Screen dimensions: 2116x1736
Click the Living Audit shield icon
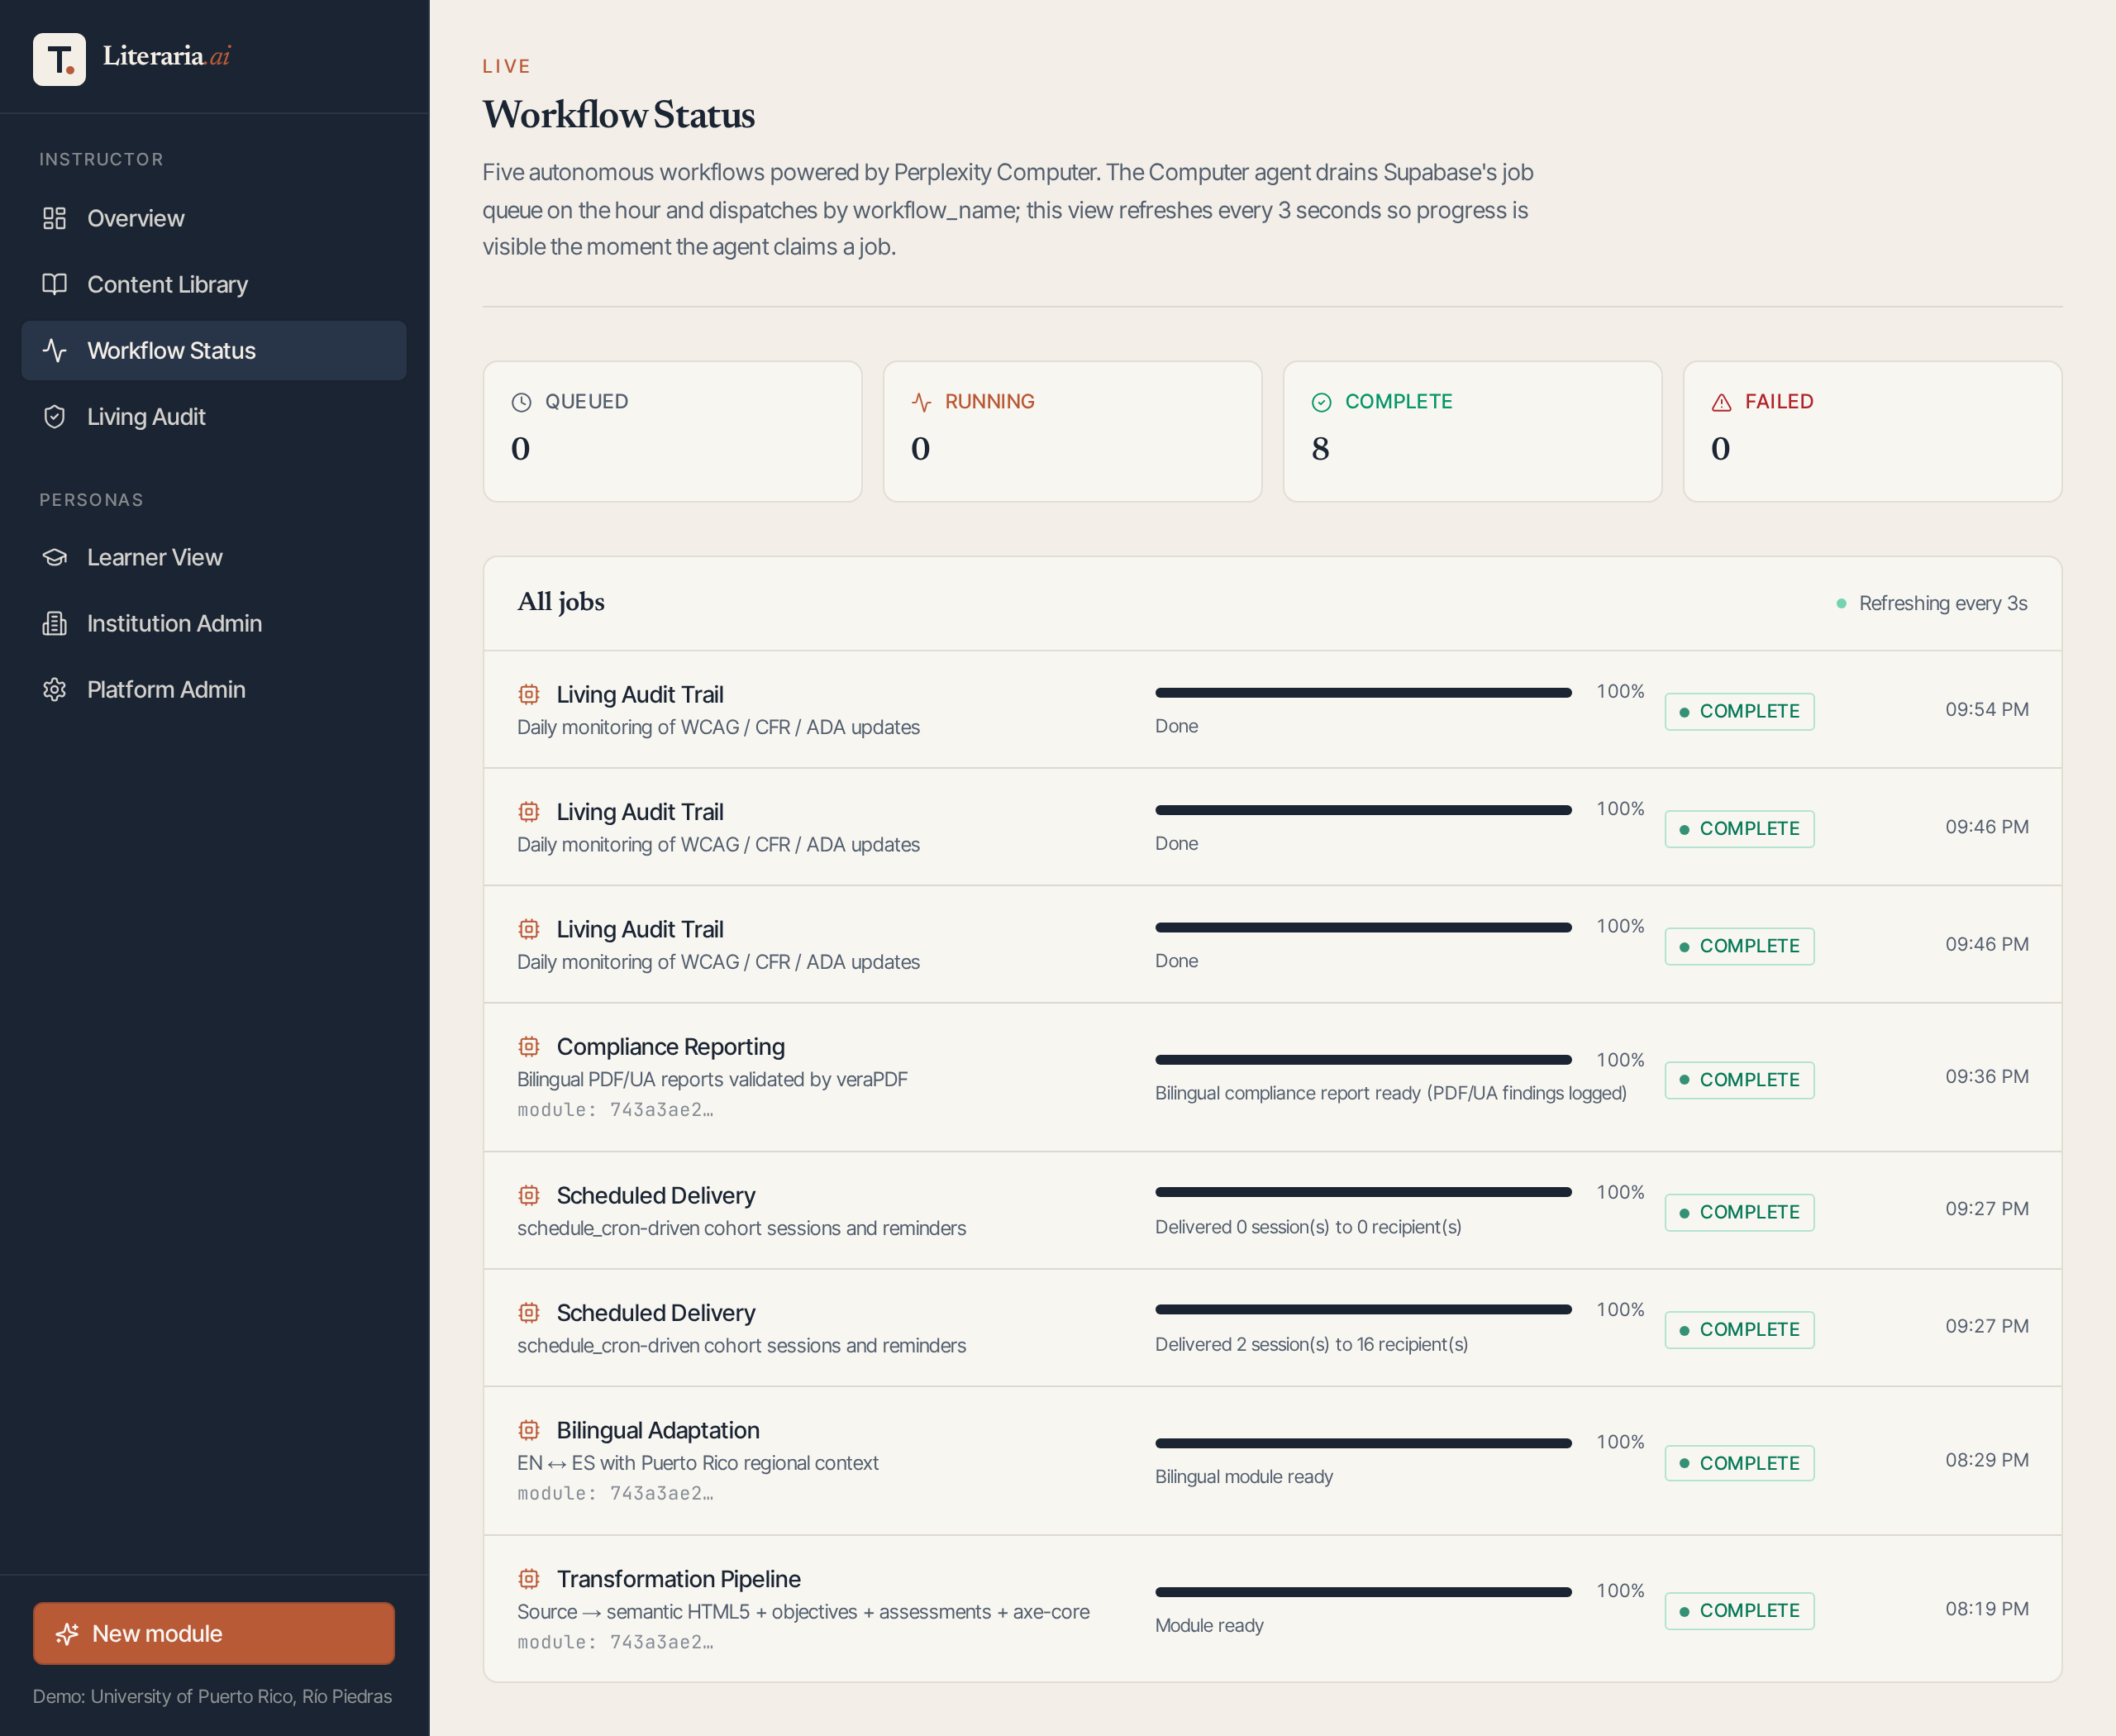point(55,416)
